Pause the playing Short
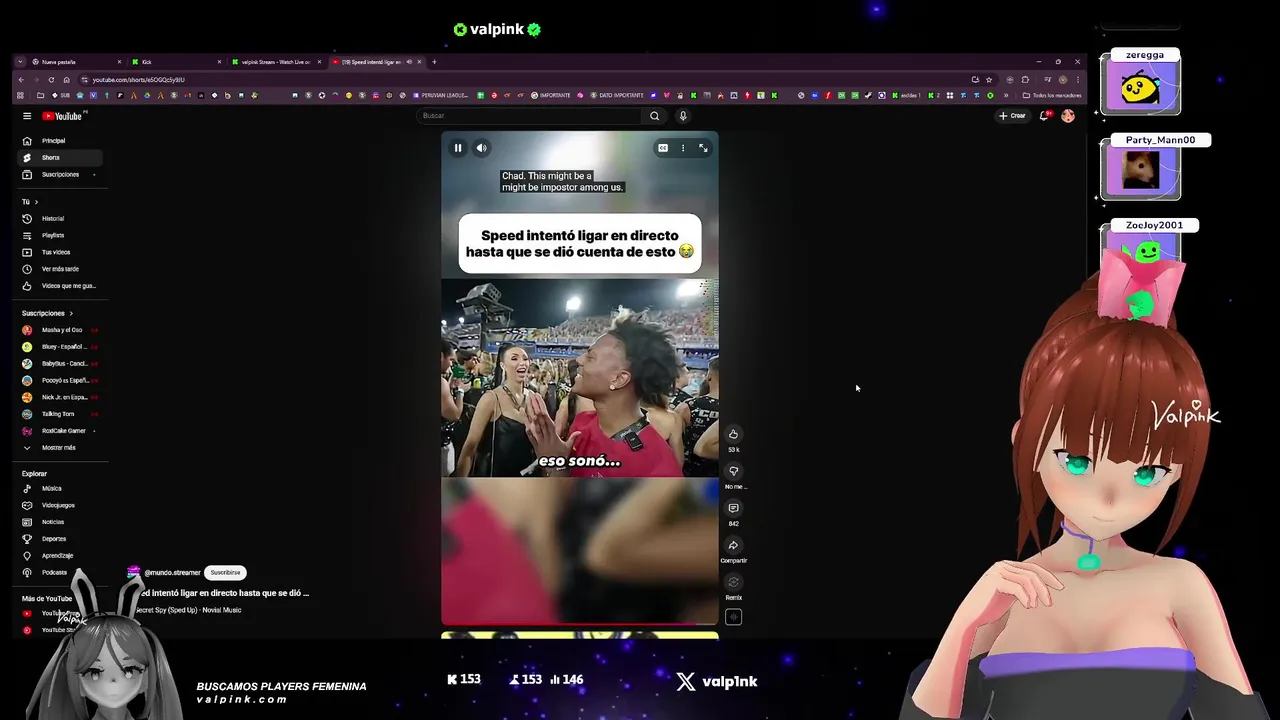 (458, 148)
